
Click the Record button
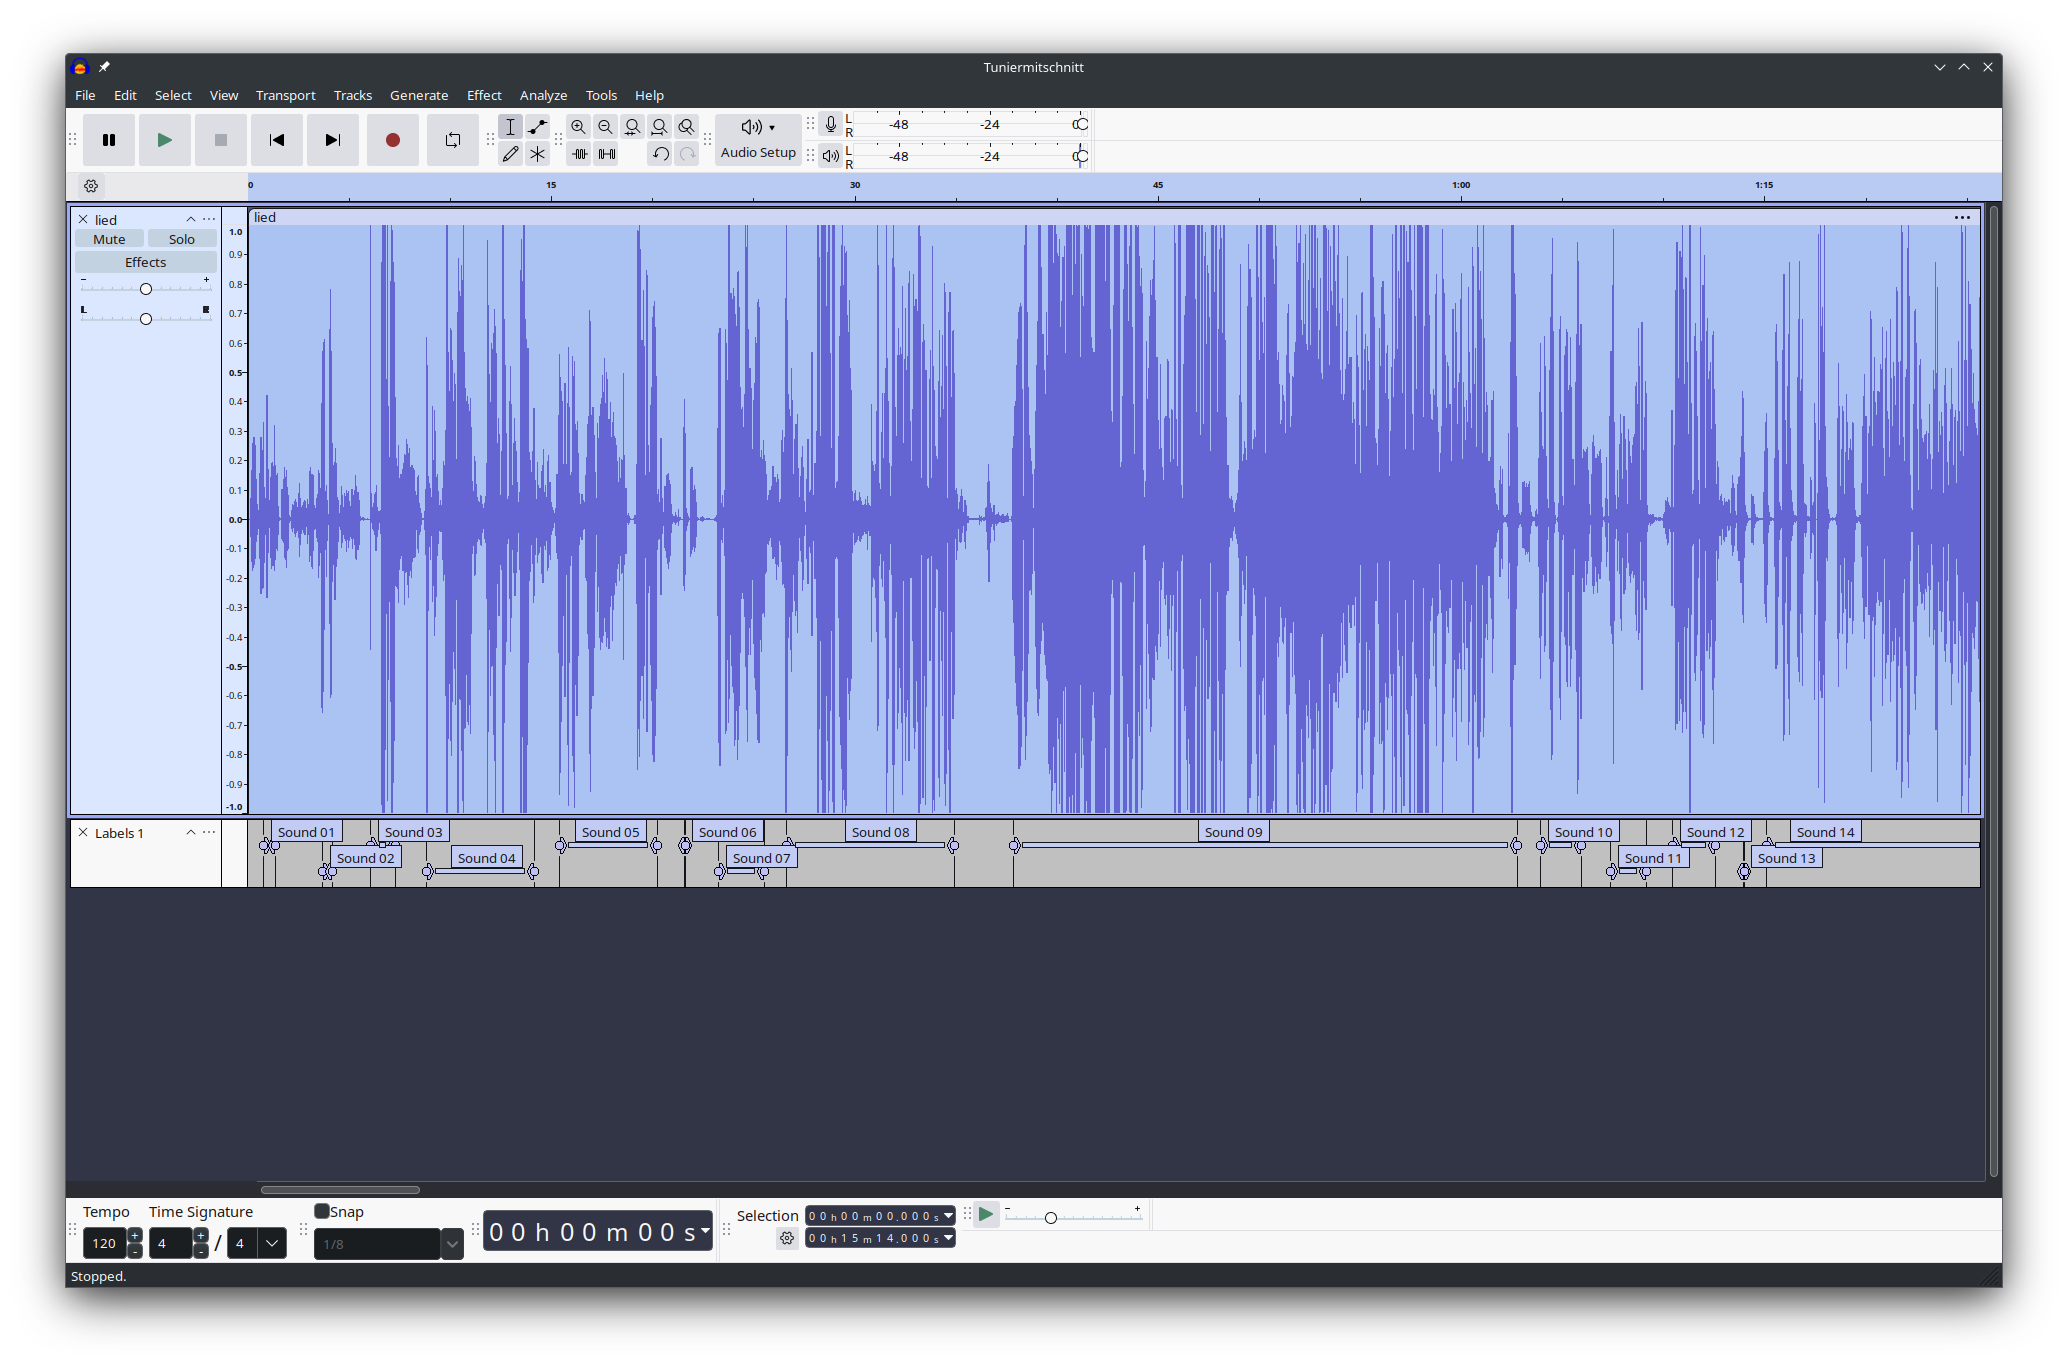[x=392, y=140]
